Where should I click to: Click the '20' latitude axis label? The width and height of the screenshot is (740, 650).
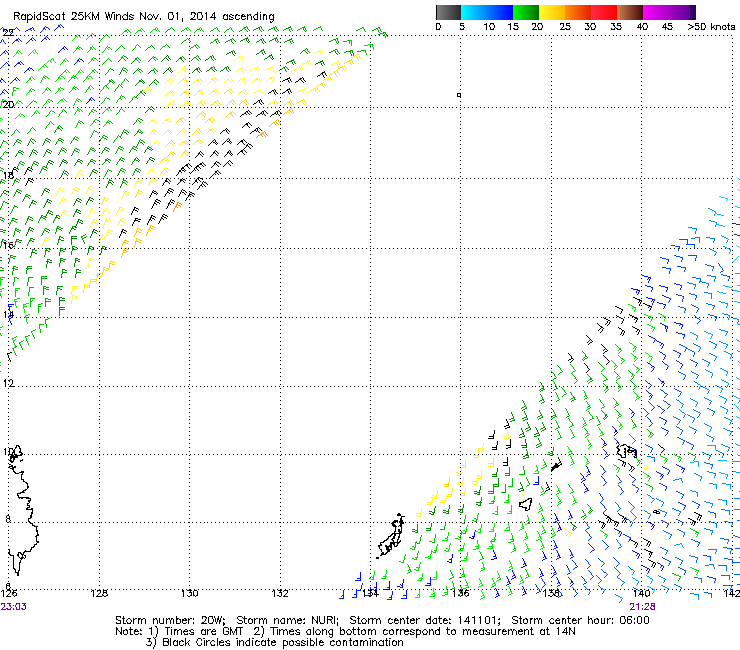point(8,104)
